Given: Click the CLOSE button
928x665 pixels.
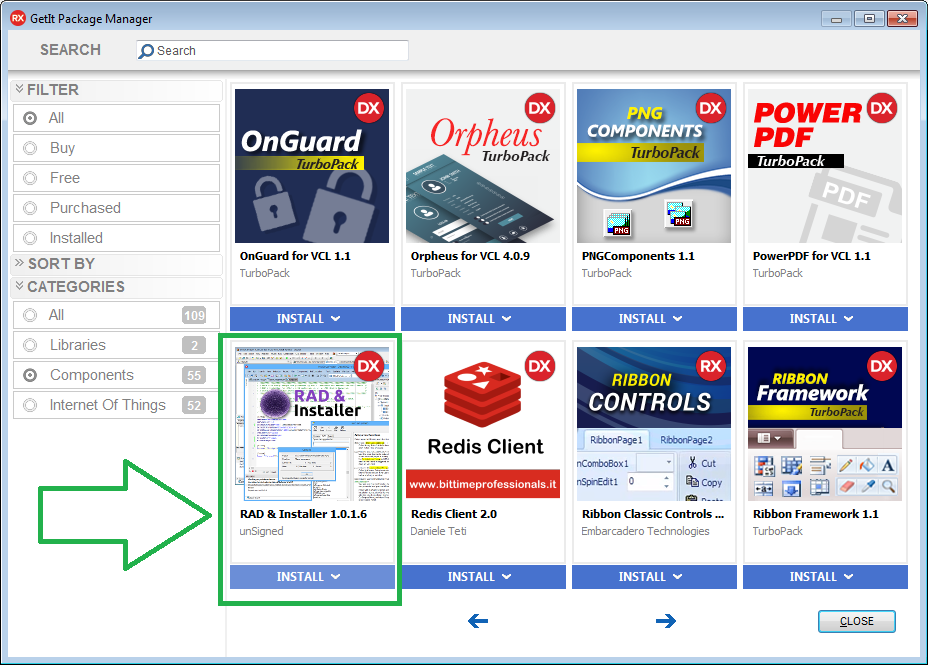Looking at the screenshot, I should tap(856, 621).
